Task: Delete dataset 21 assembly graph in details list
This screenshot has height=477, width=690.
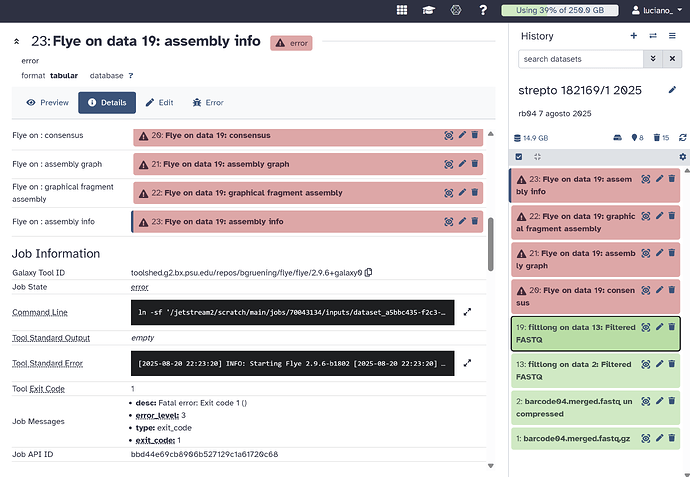Action: 475,164
